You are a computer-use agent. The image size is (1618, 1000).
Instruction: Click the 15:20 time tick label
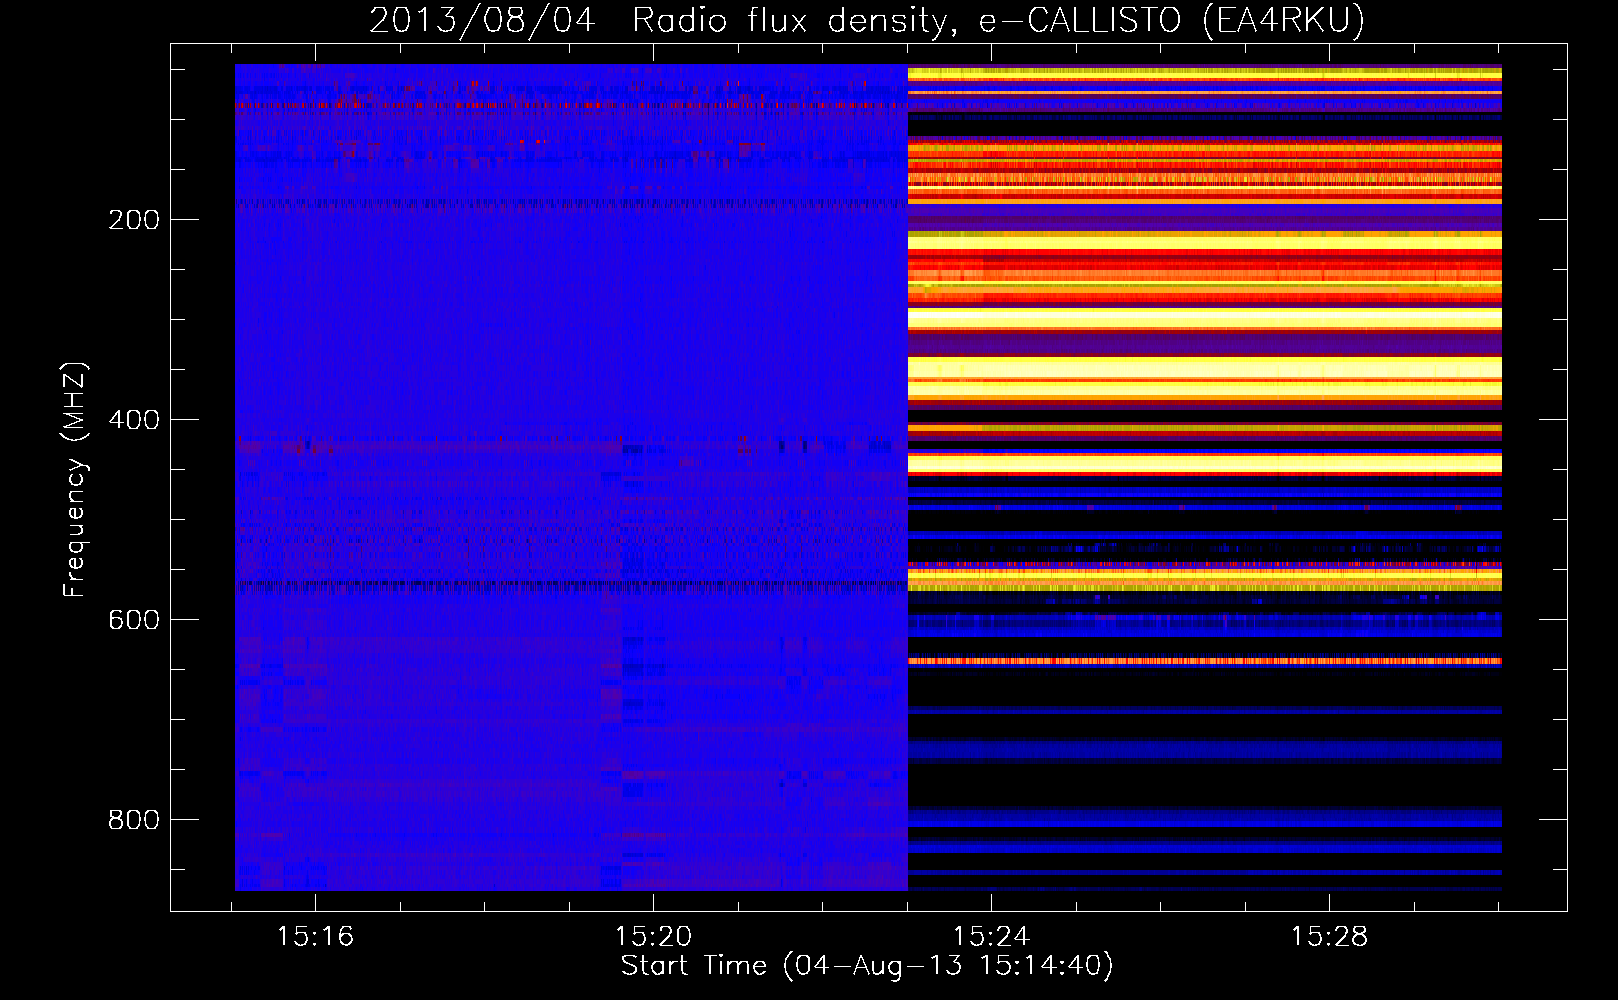click(653, 937)
